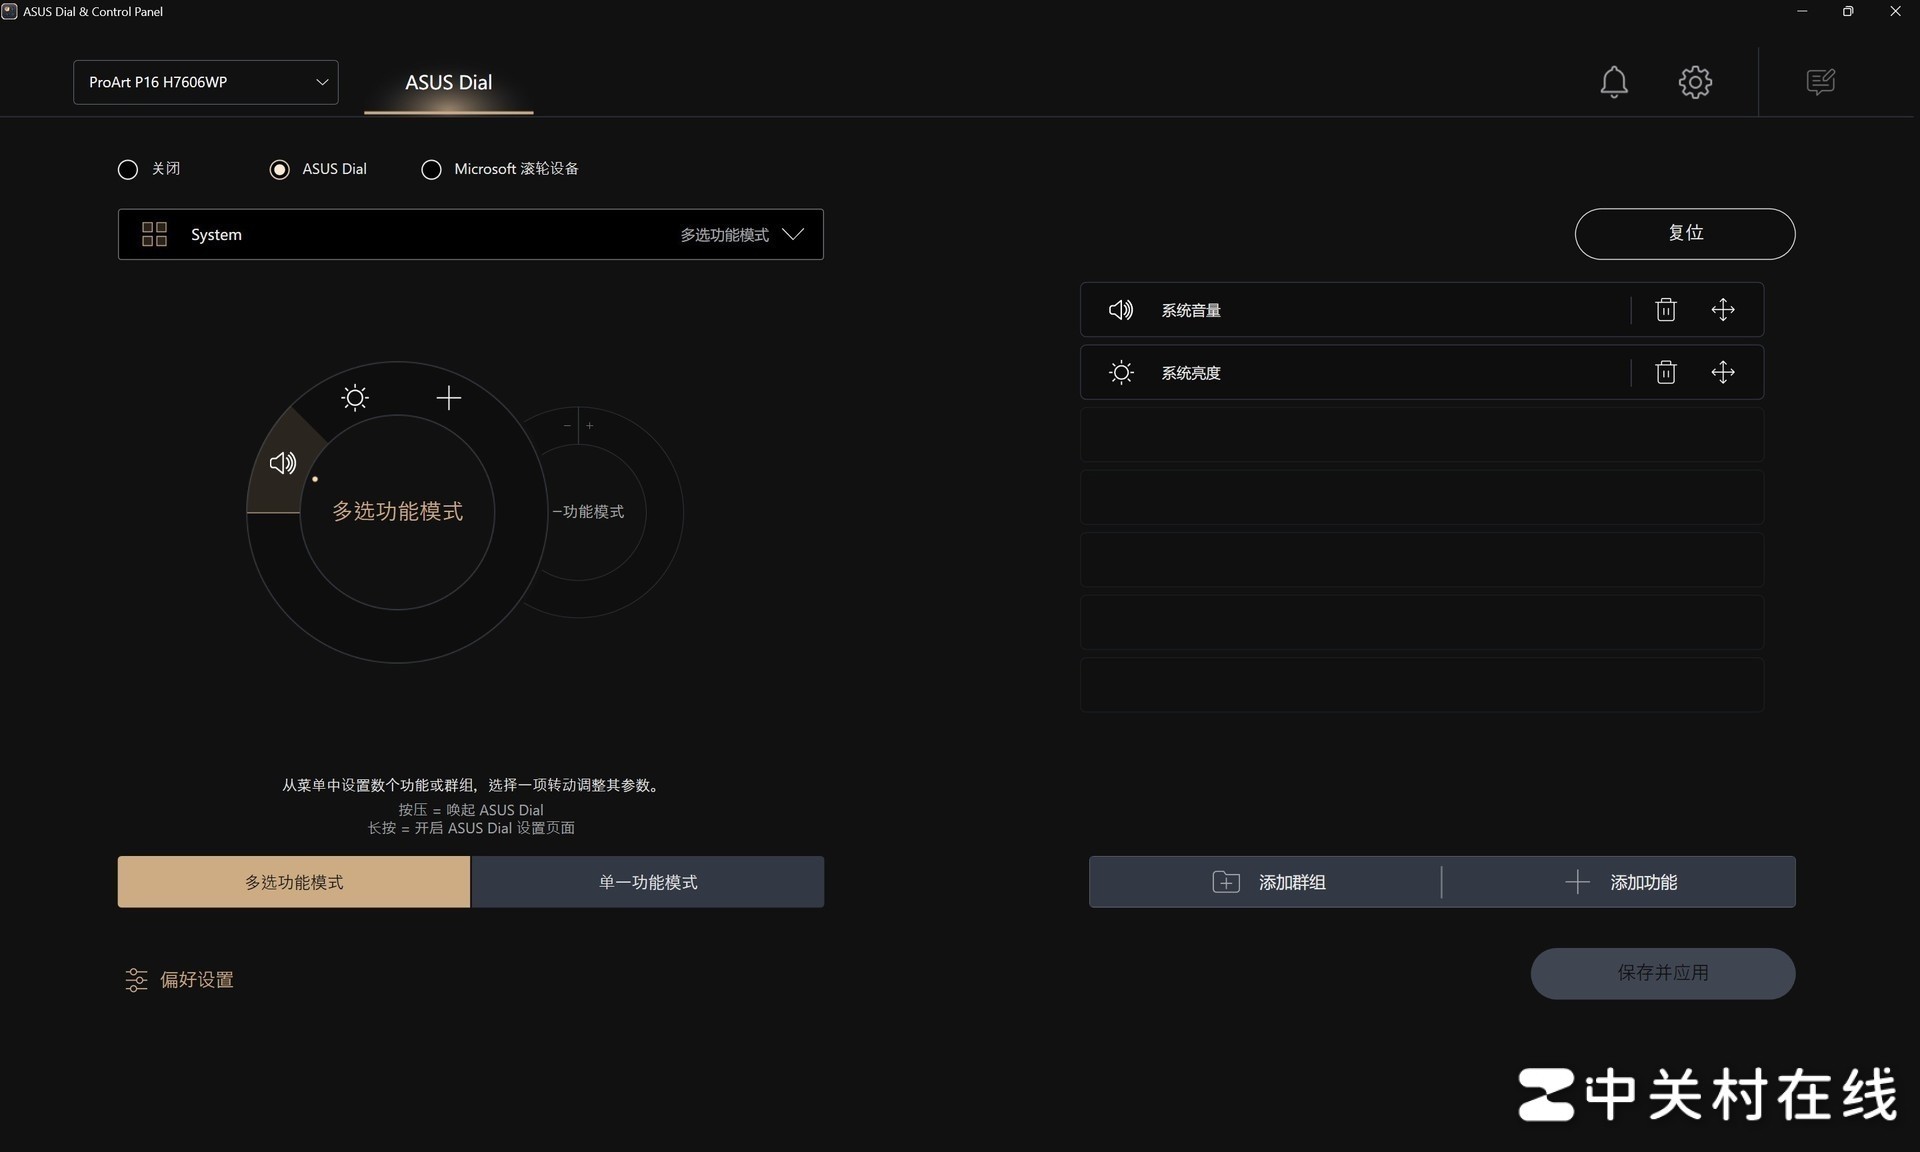Screen dimensions: 1920x1152
Task: Click the plus icon on the dial ring
Action: [x=449, y=398]
